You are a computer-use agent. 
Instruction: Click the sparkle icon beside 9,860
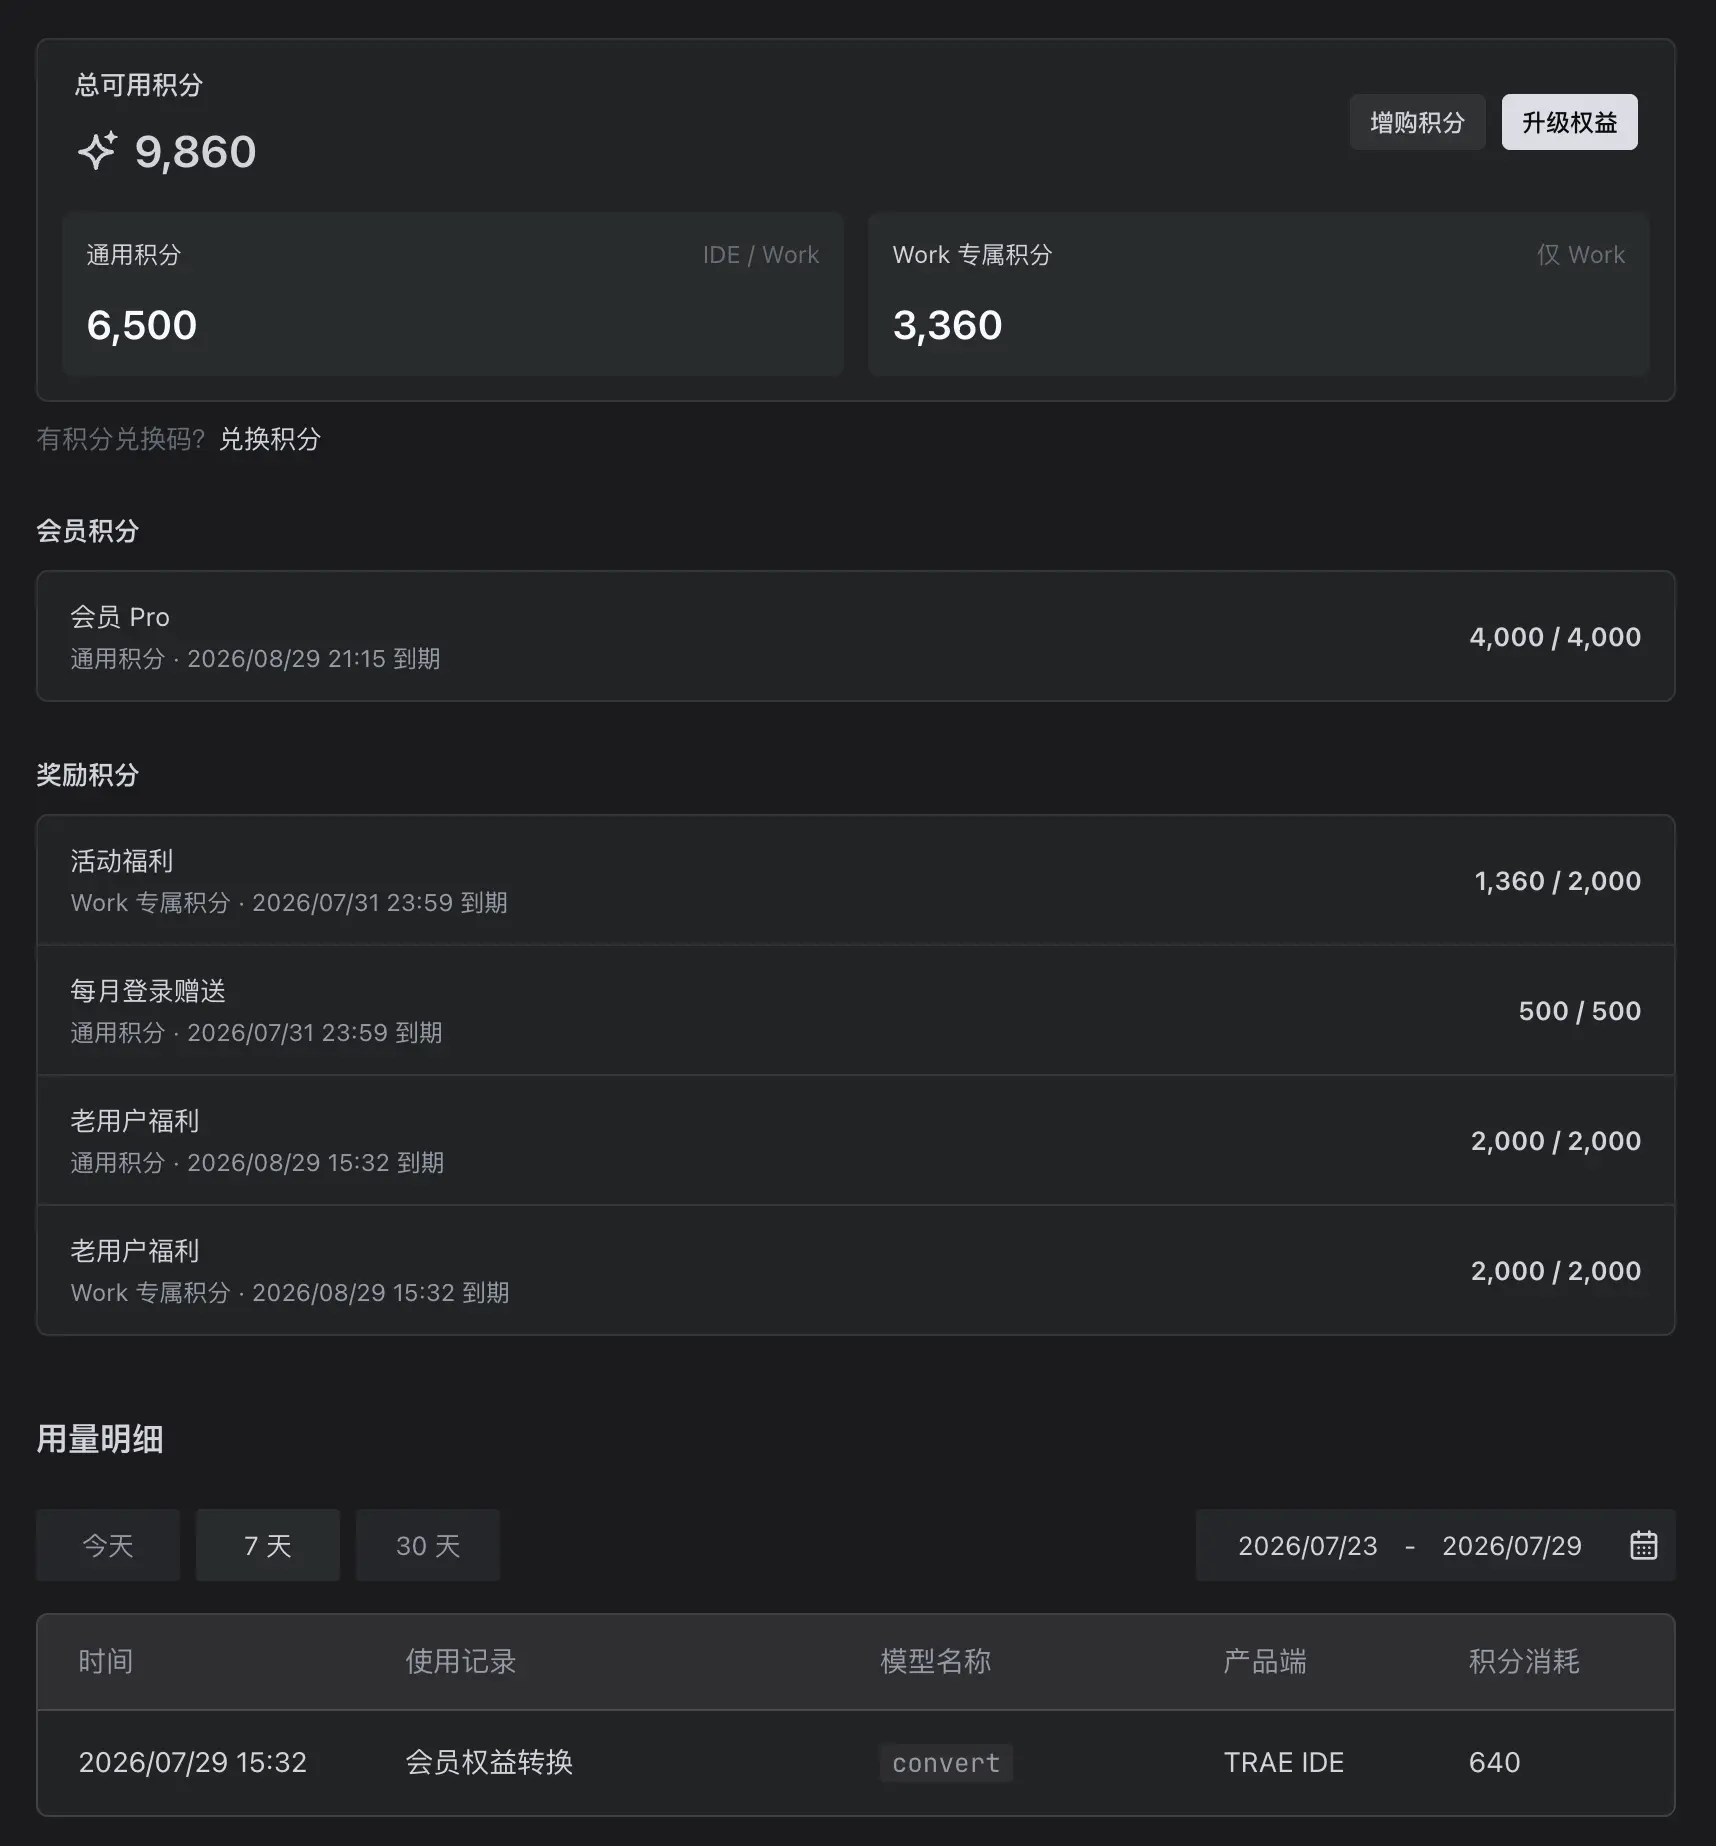pos(97,151)
